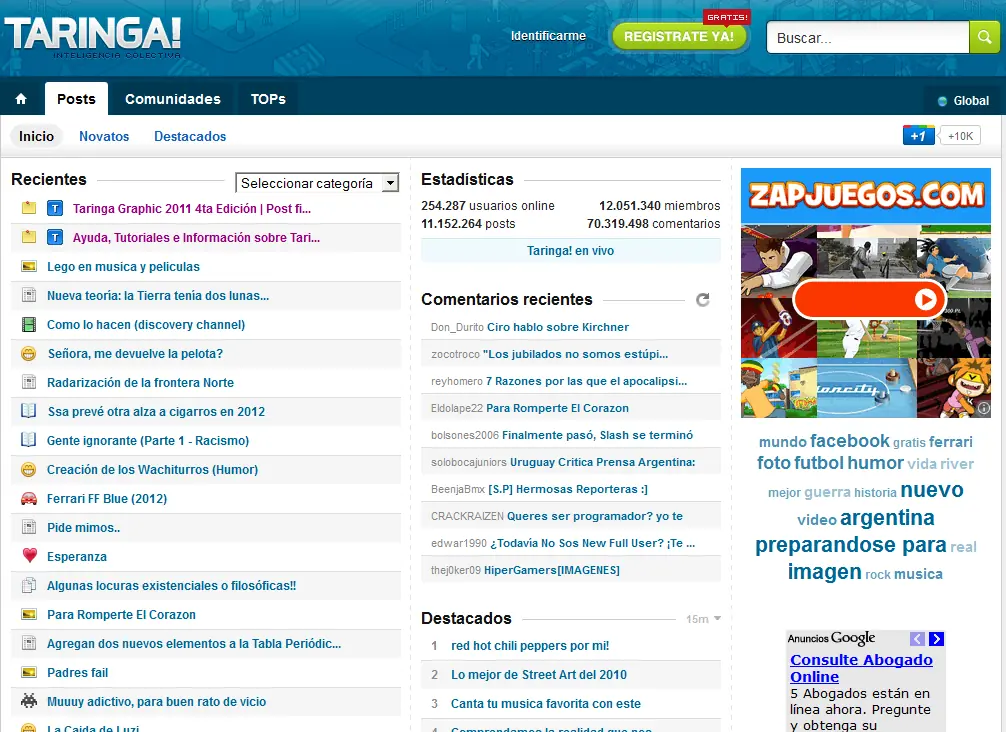
Task: Open post Canta tu musica favorita con este
Action: (x=546, y=703)
